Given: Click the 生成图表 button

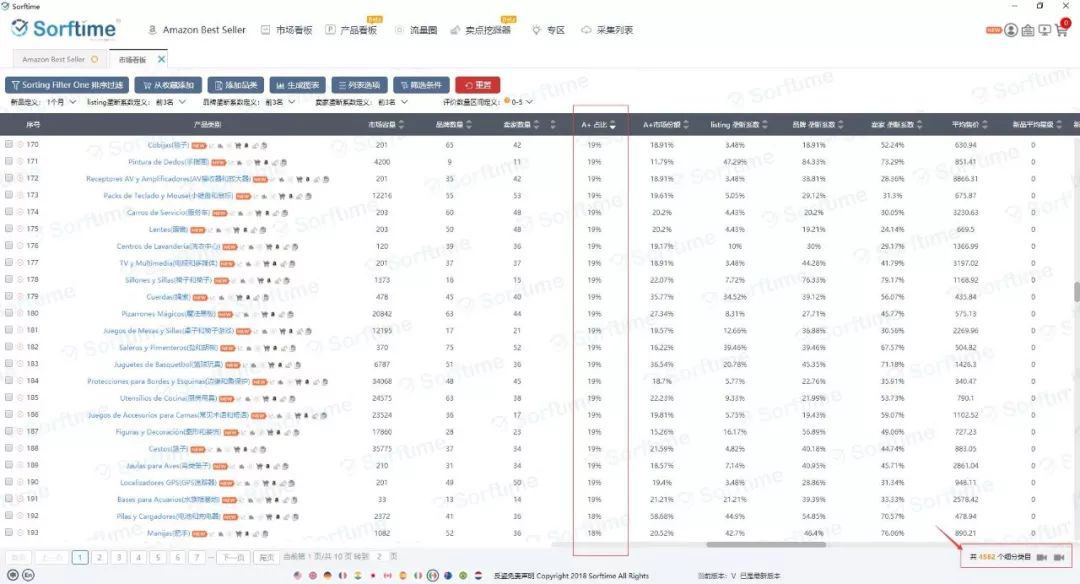Looking at the screenshot, I should [296, 85].
